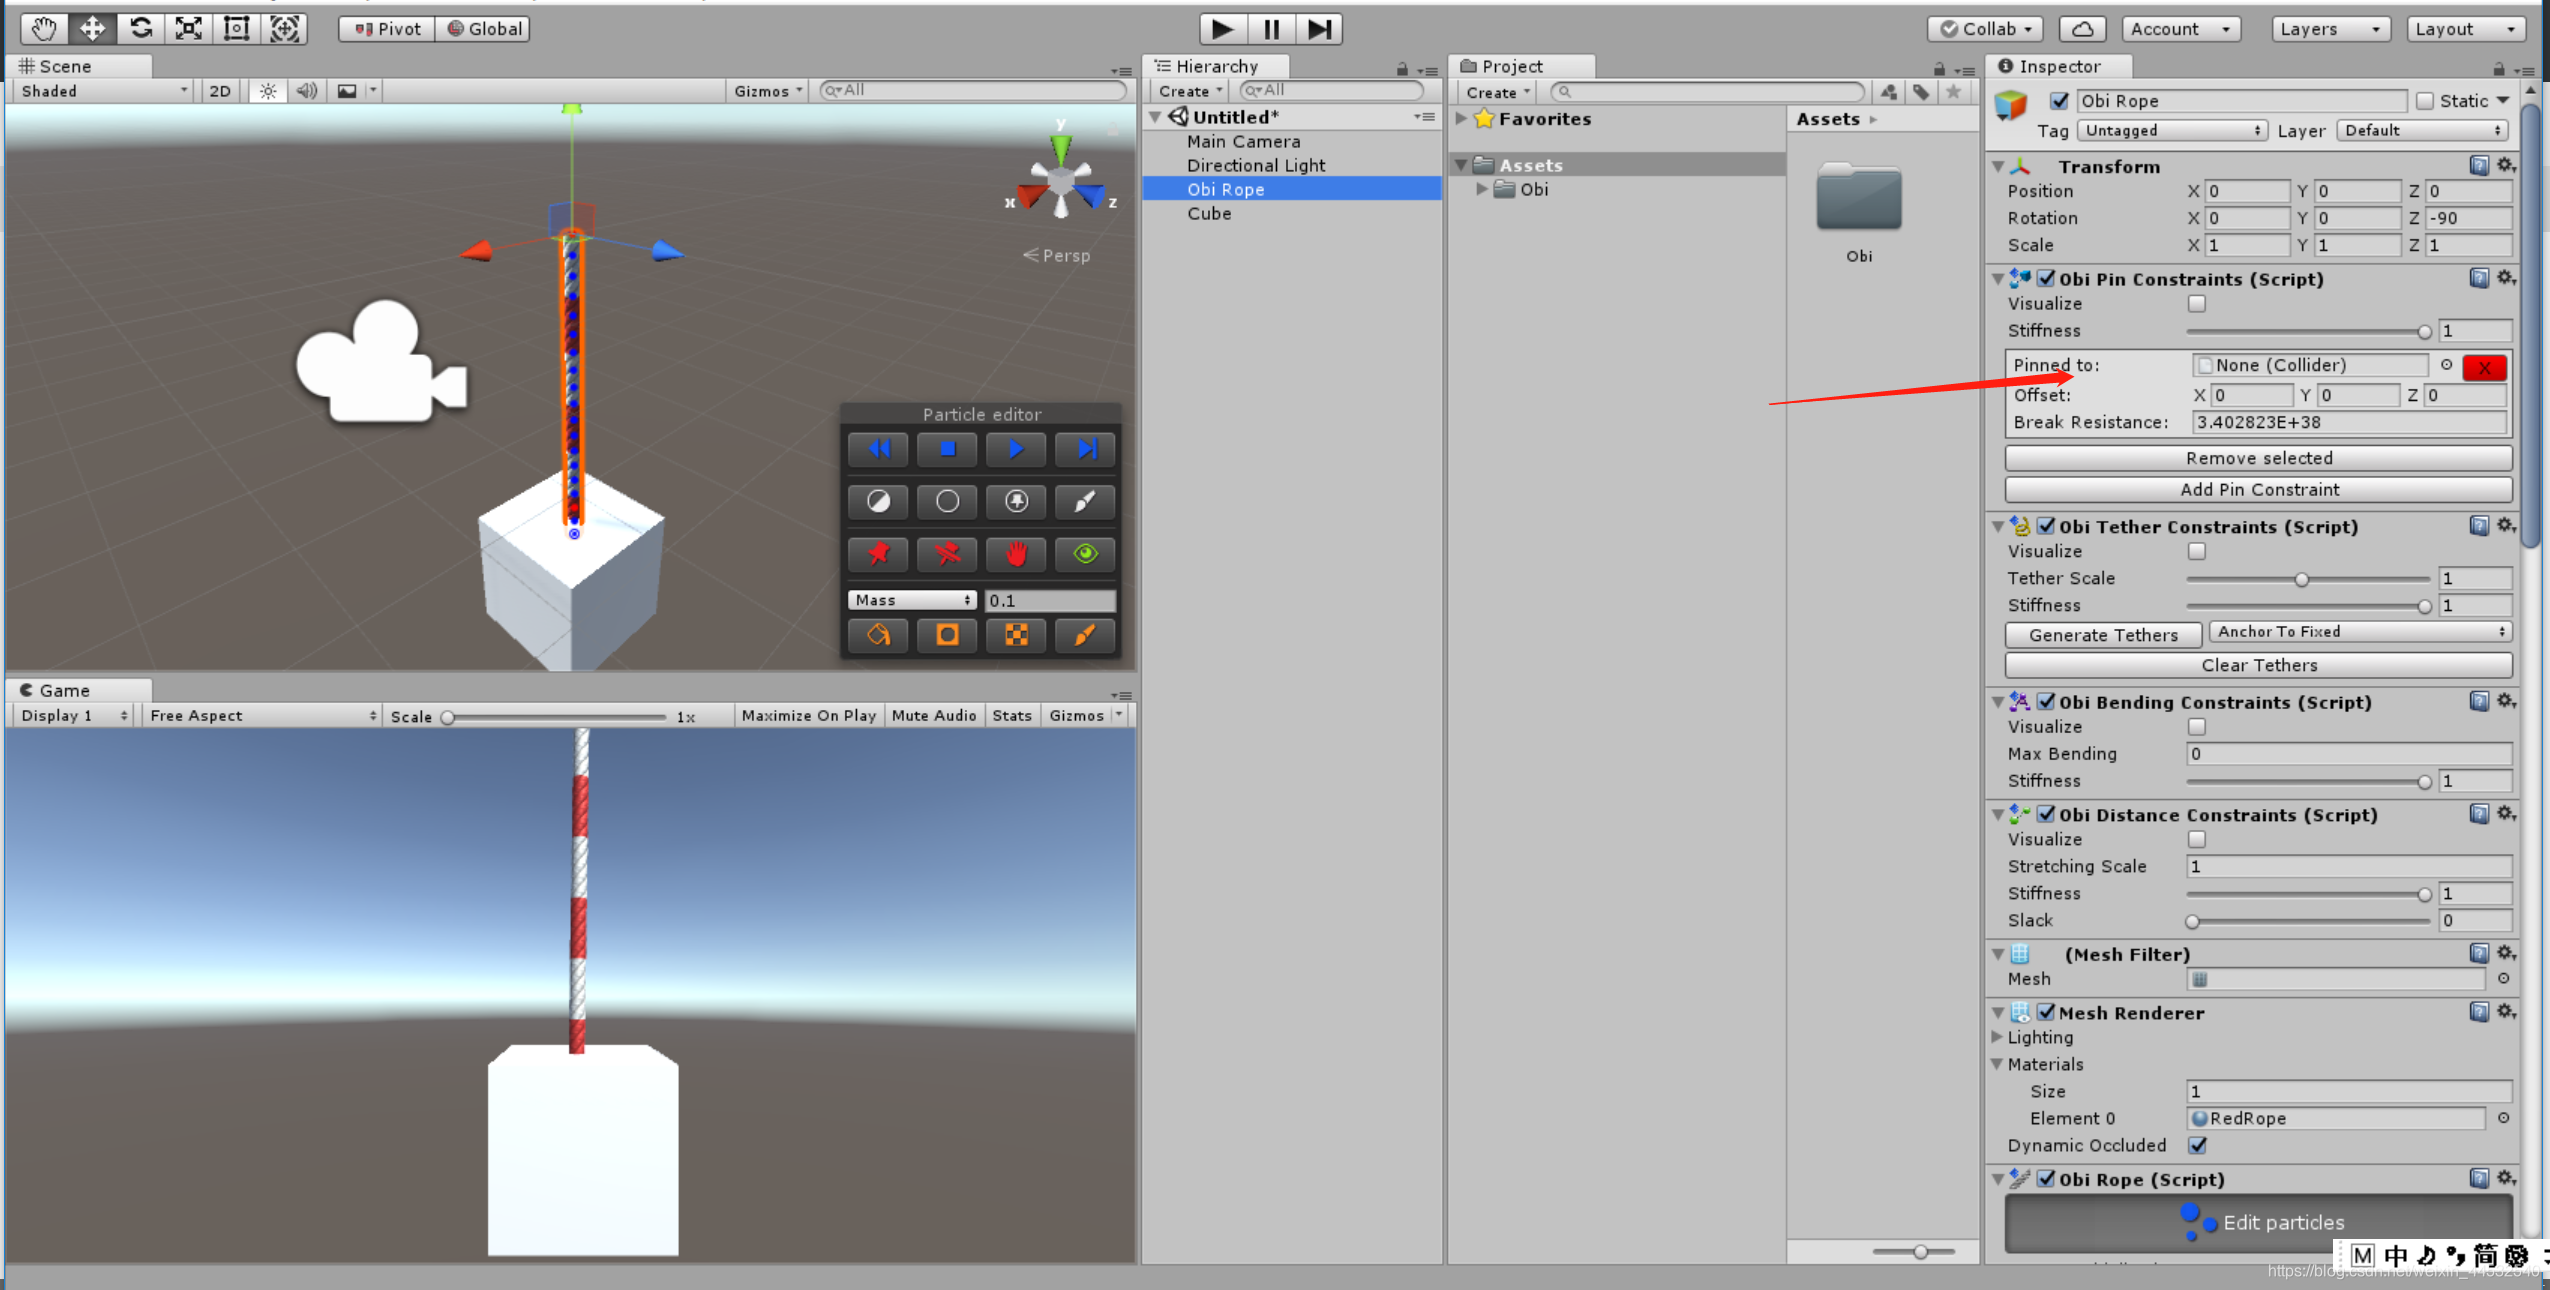Open the Scene tab panel

click(59, 64)
